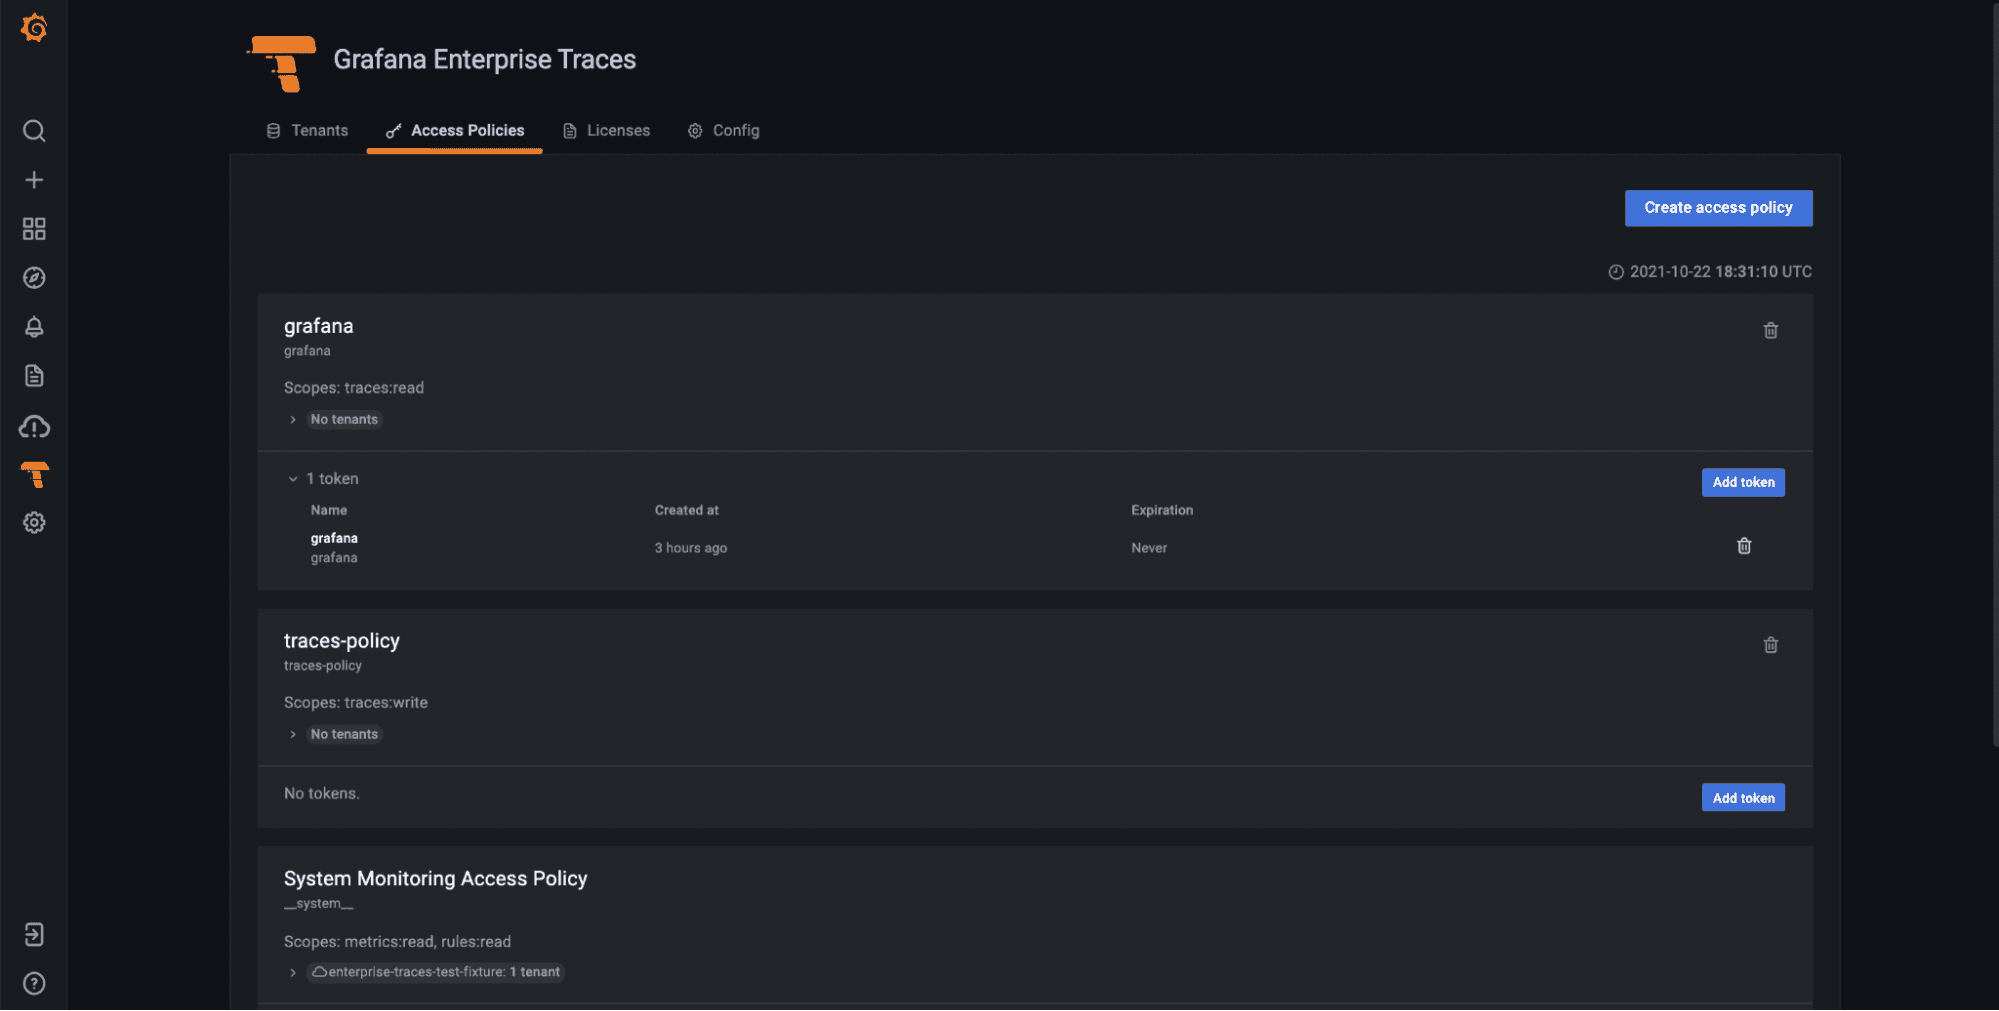
Task: Open the help question mark icon
Action: click(x=34, y=984)
